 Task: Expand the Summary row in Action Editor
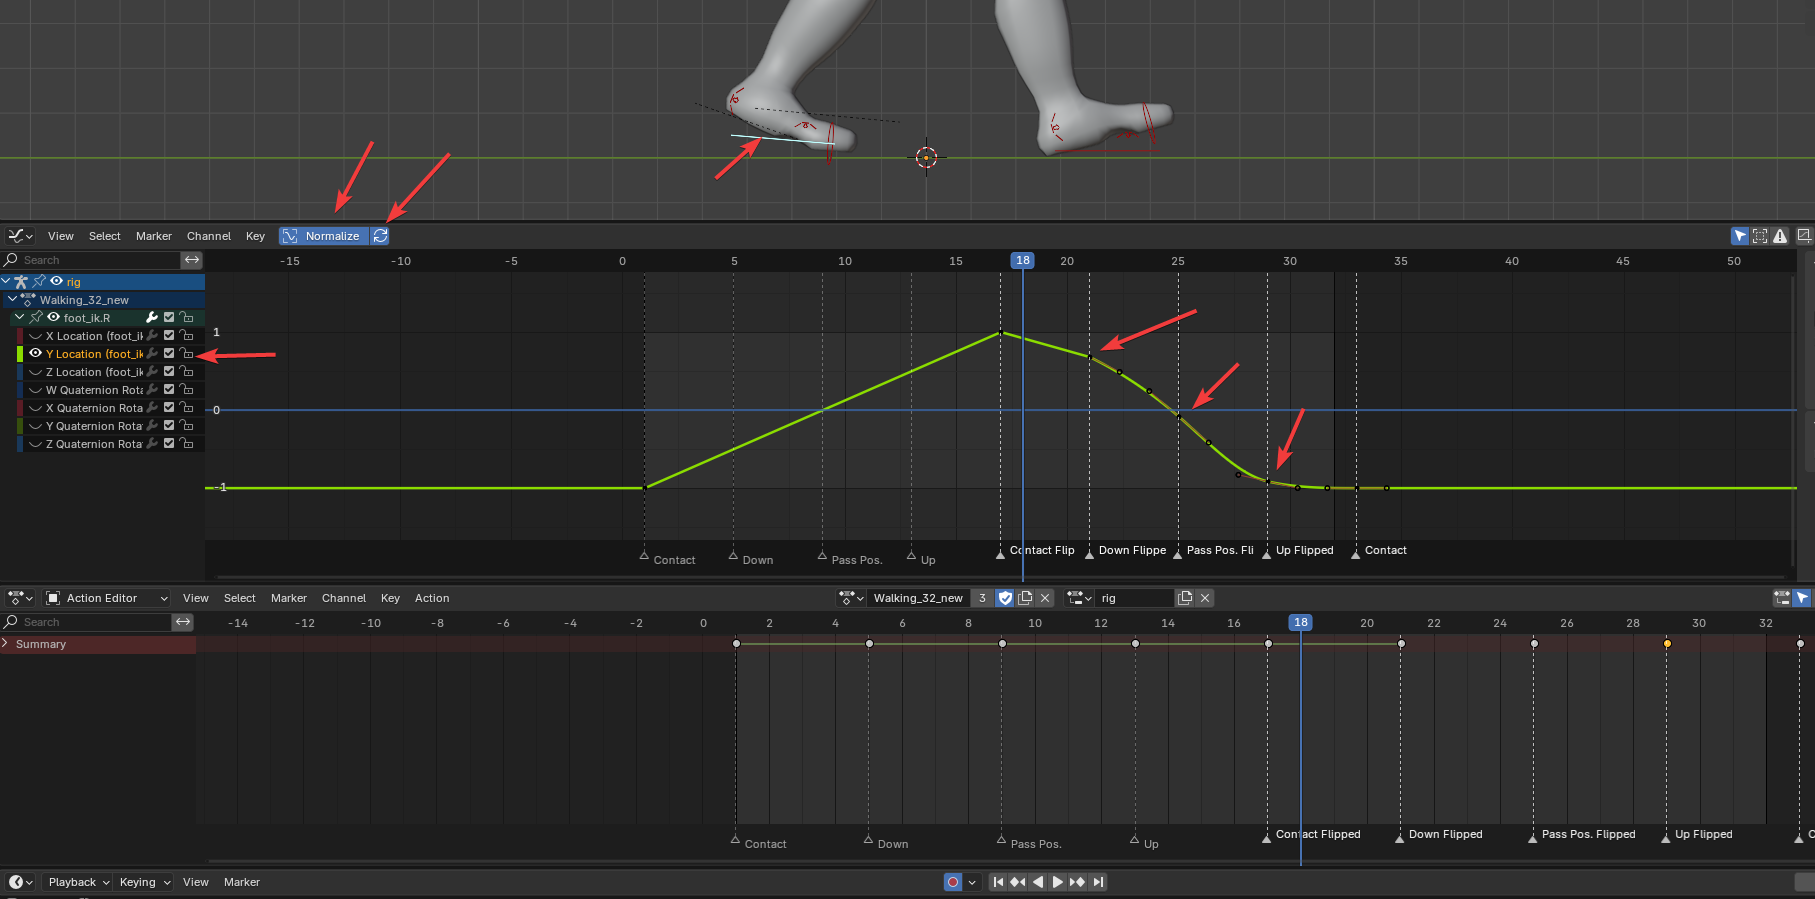[x=6, y=644]
